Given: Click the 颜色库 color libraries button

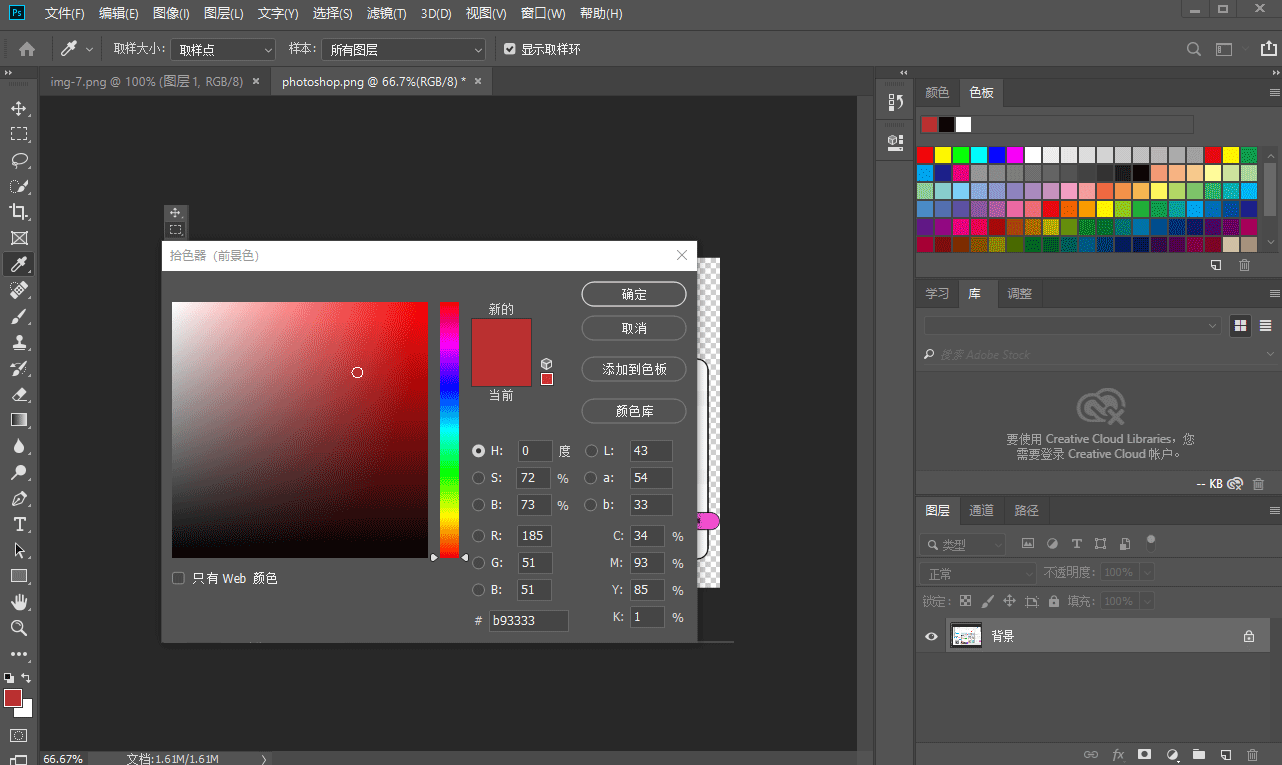Looking at the screenshot, I should 634,411.
